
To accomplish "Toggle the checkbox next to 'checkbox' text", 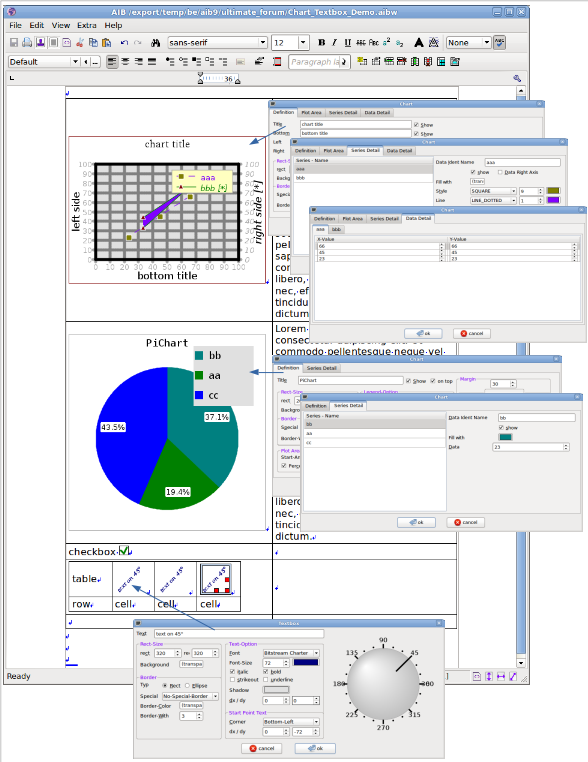I will click(x=124, y=551).
